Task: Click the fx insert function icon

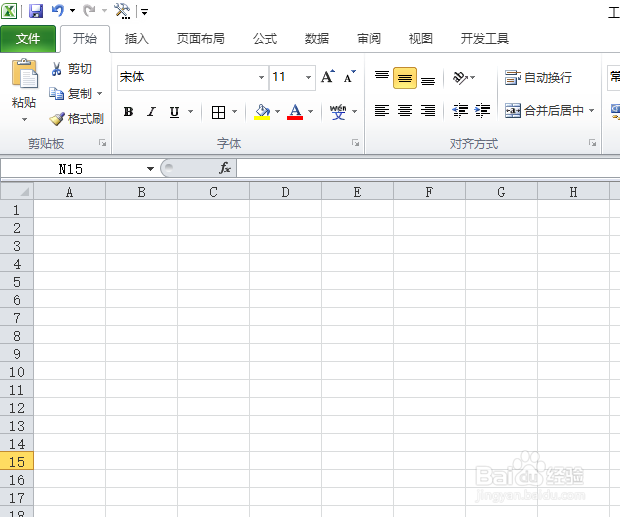Action: (225, 168)
